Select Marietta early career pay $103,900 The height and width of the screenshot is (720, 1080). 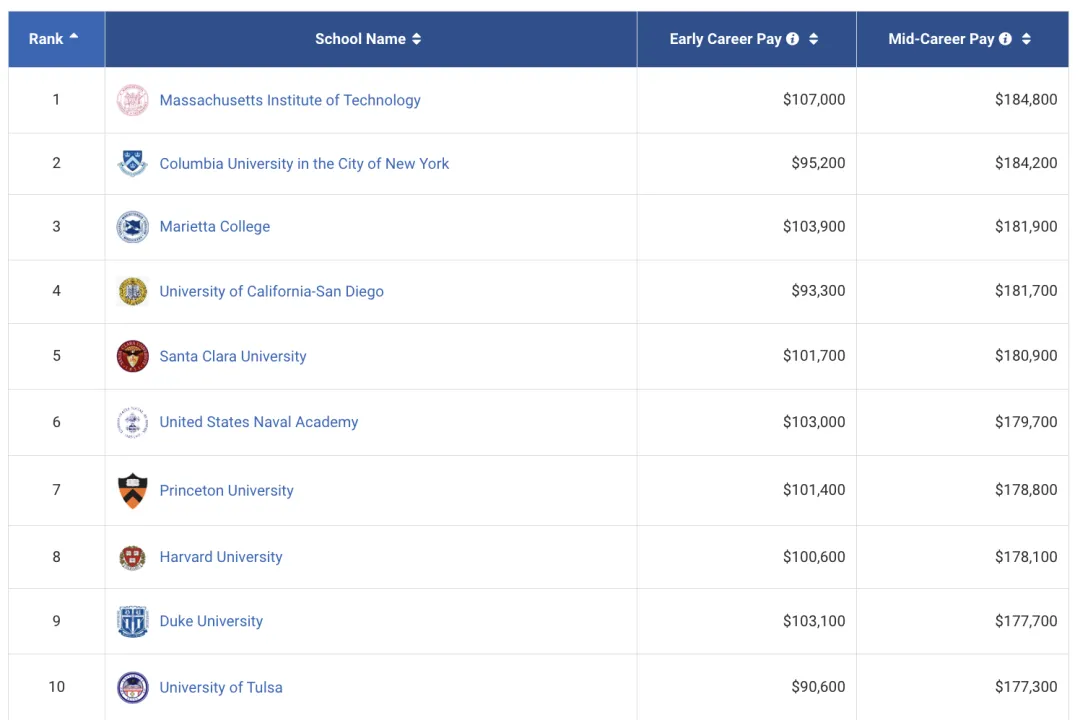813,226
